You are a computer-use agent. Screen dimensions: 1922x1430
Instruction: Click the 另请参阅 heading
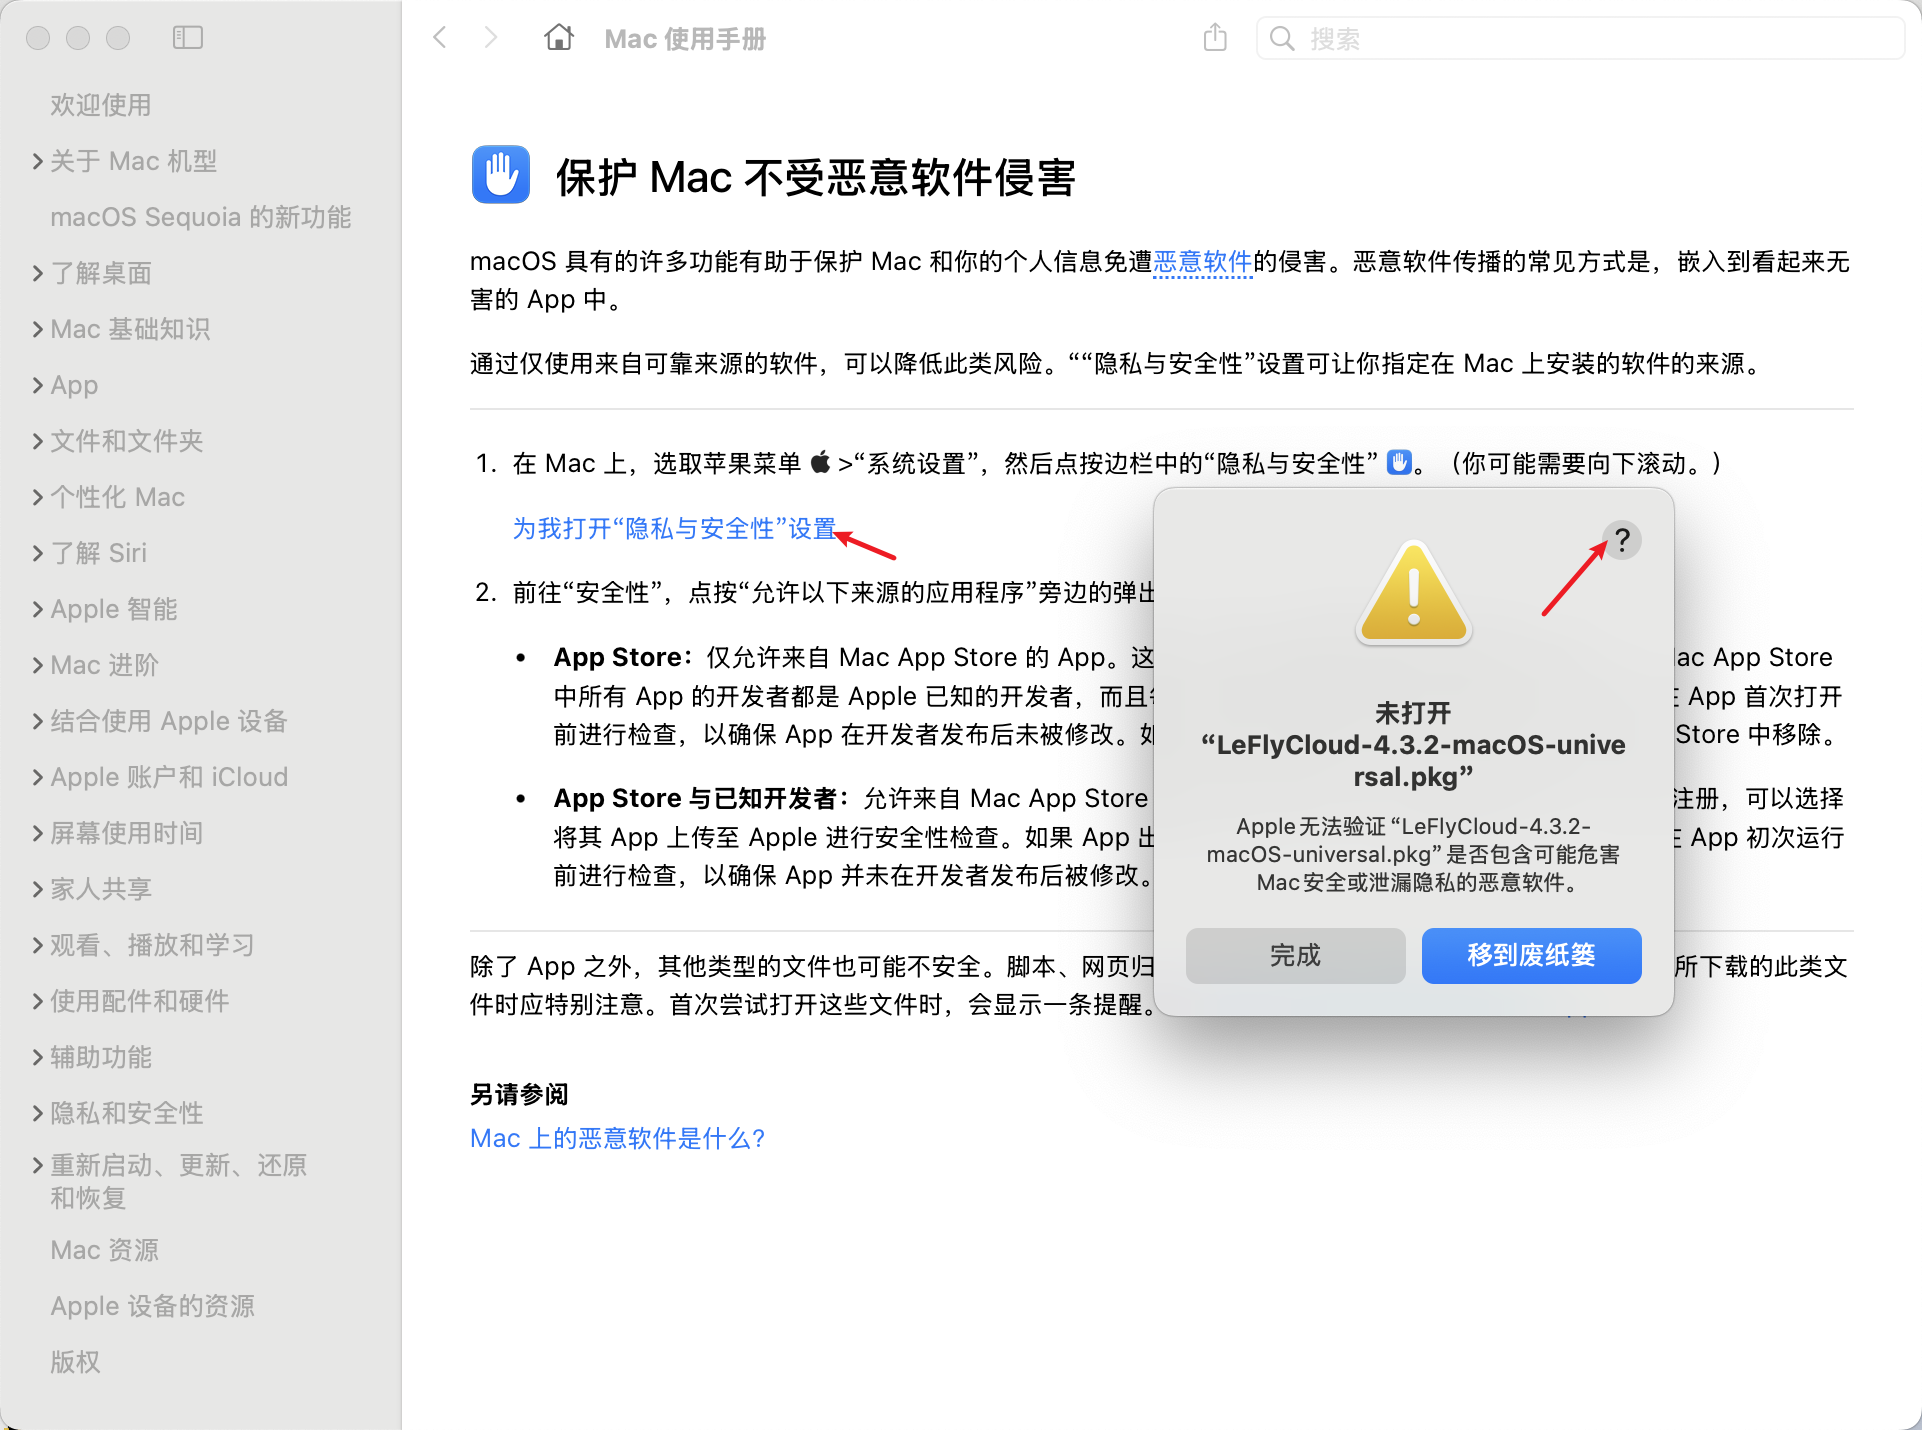pyautogui.click(x=519, y=1094)
